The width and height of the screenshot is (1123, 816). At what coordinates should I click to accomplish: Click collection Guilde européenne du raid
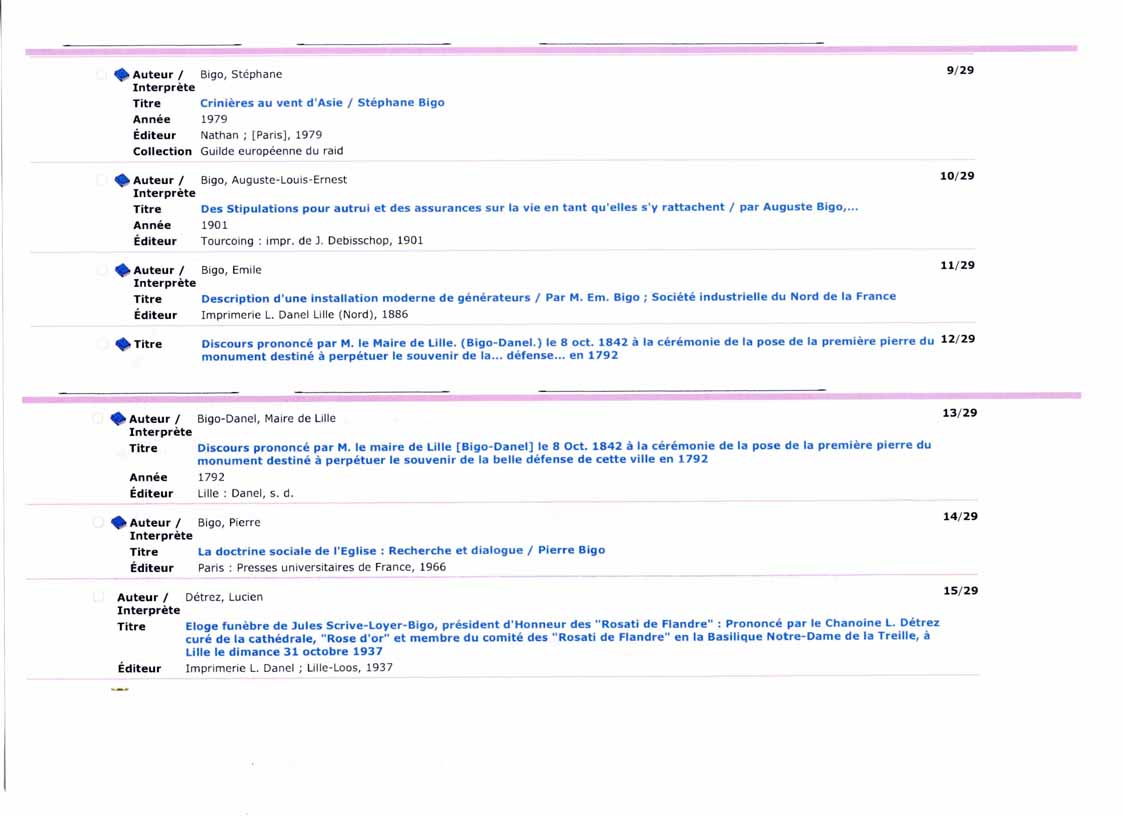pyautogui.click(x=271, y=151)
